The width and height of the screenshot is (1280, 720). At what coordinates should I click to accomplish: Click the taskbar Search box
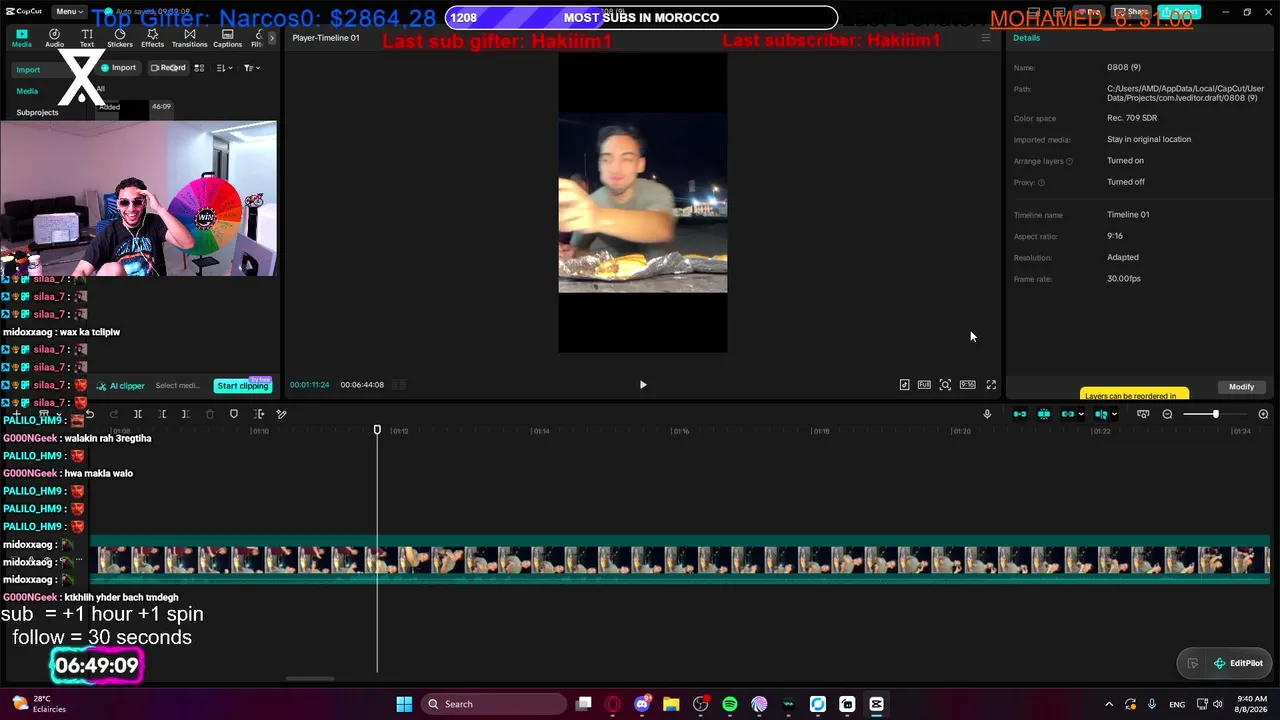494,704
